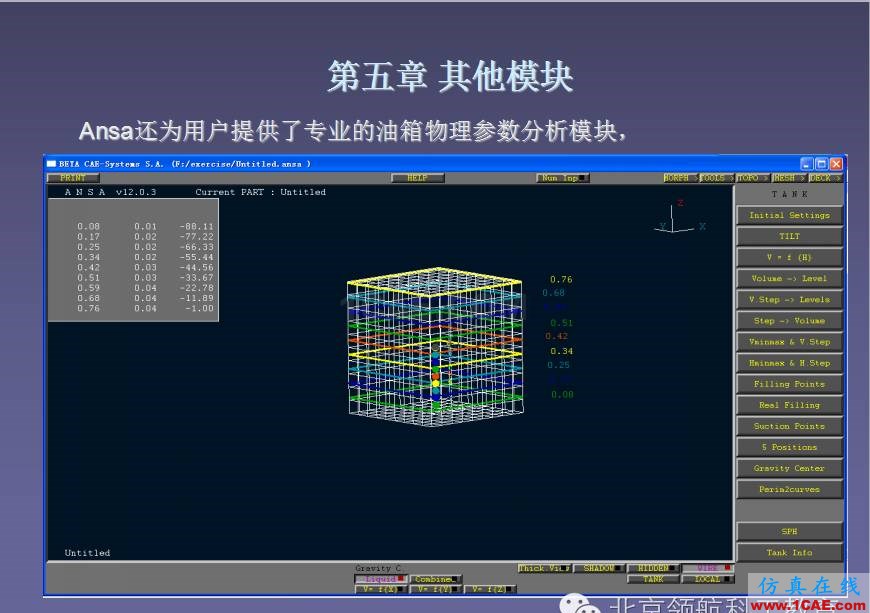Switch to the DECK menu

click(x=824, y=178)
